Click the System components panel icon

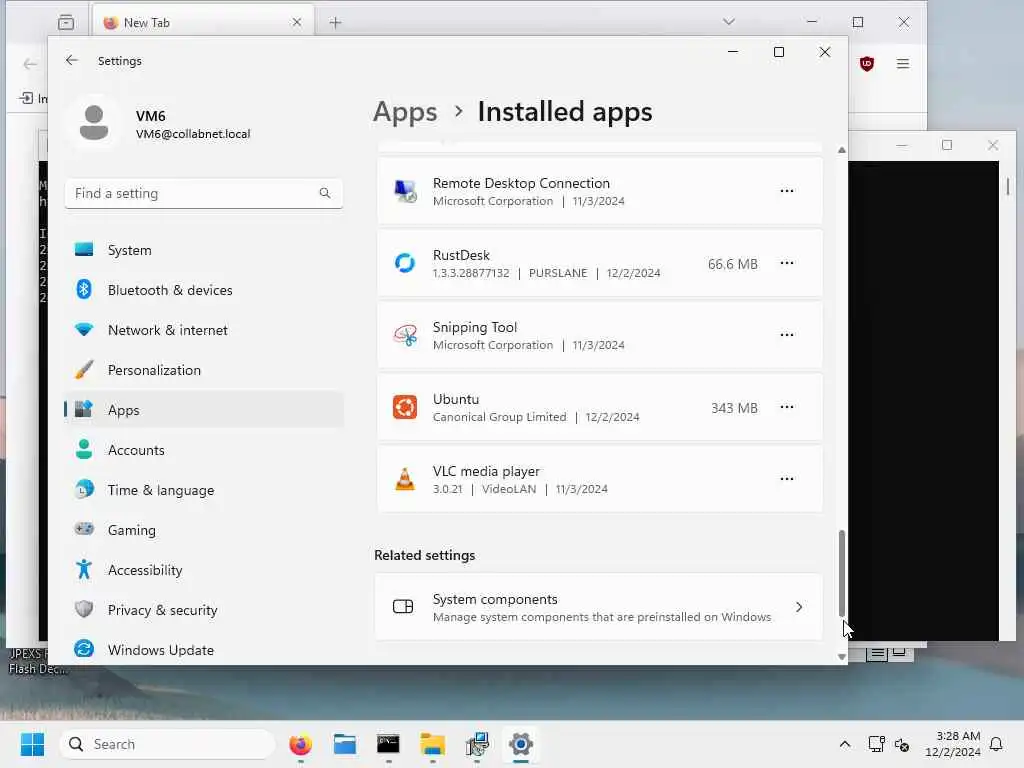coord(403,607)
